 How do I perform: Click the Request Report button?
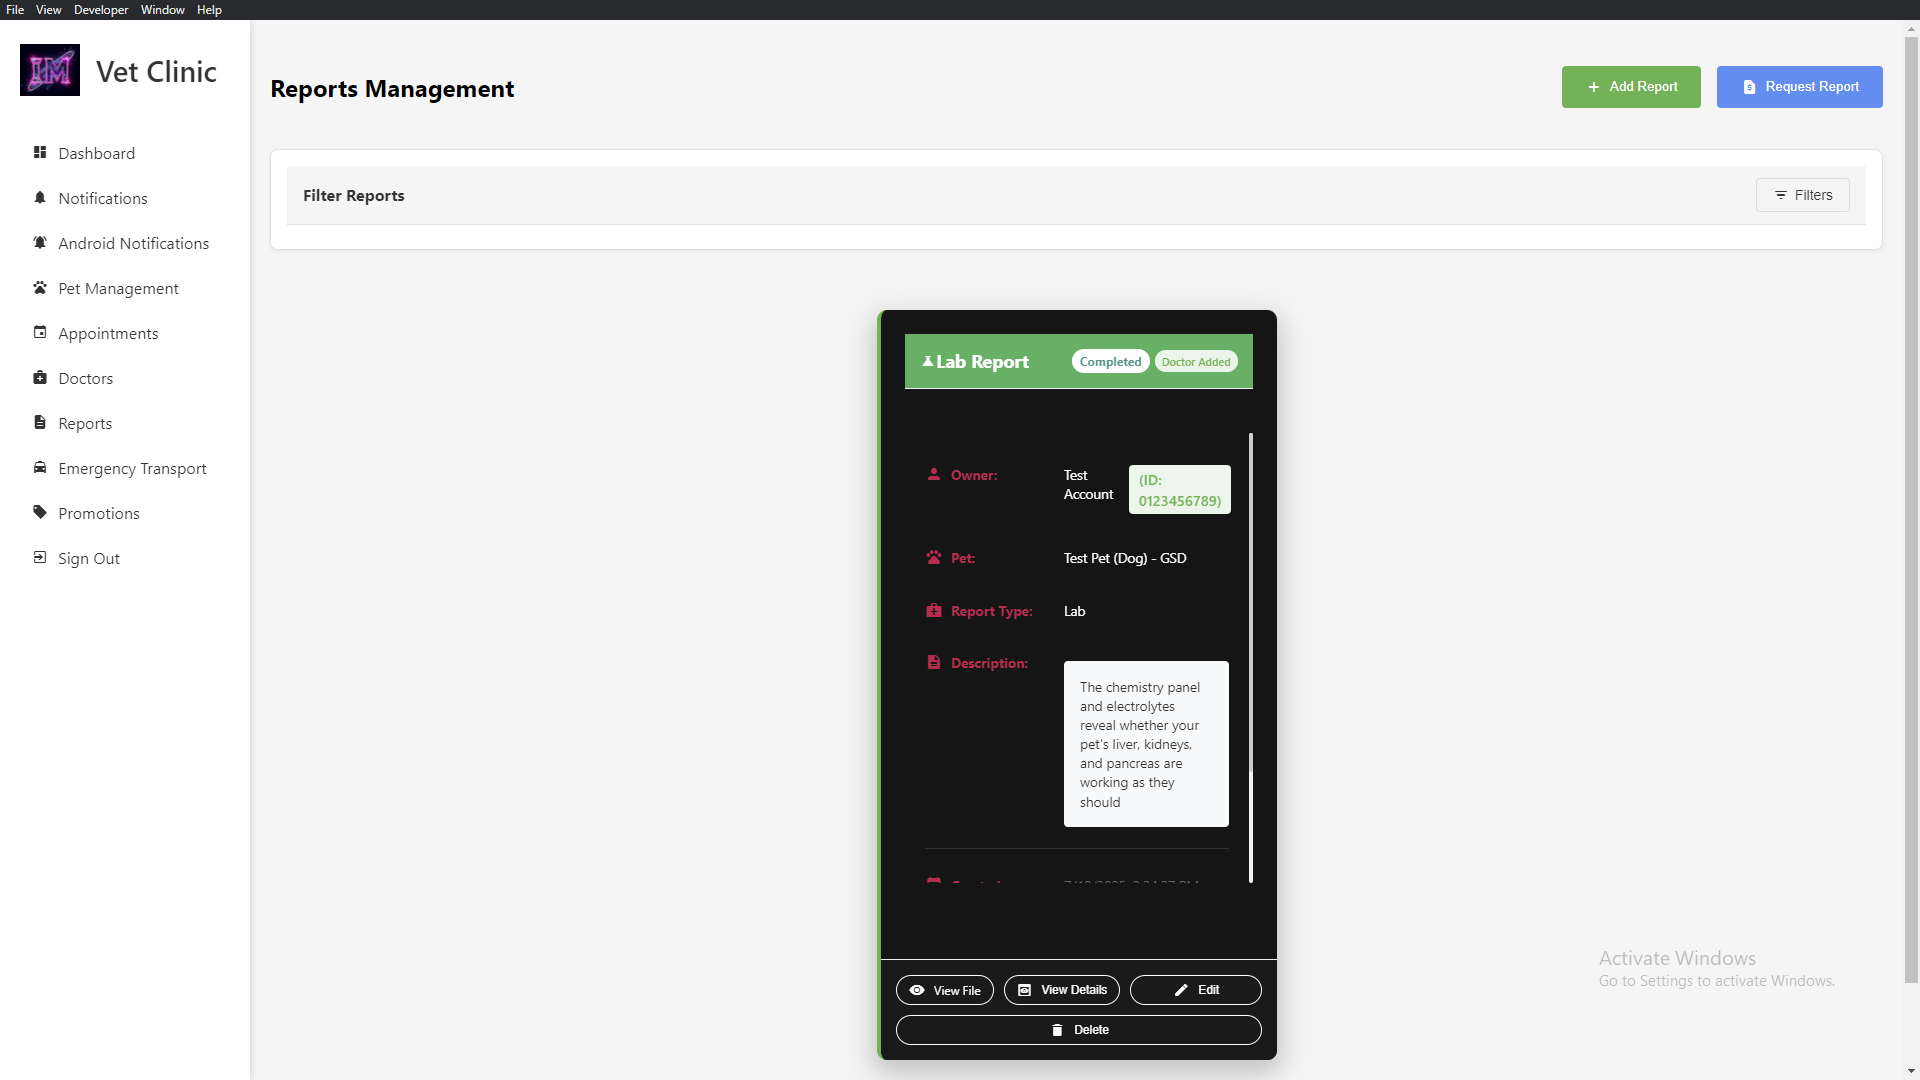pos(1798,86)
